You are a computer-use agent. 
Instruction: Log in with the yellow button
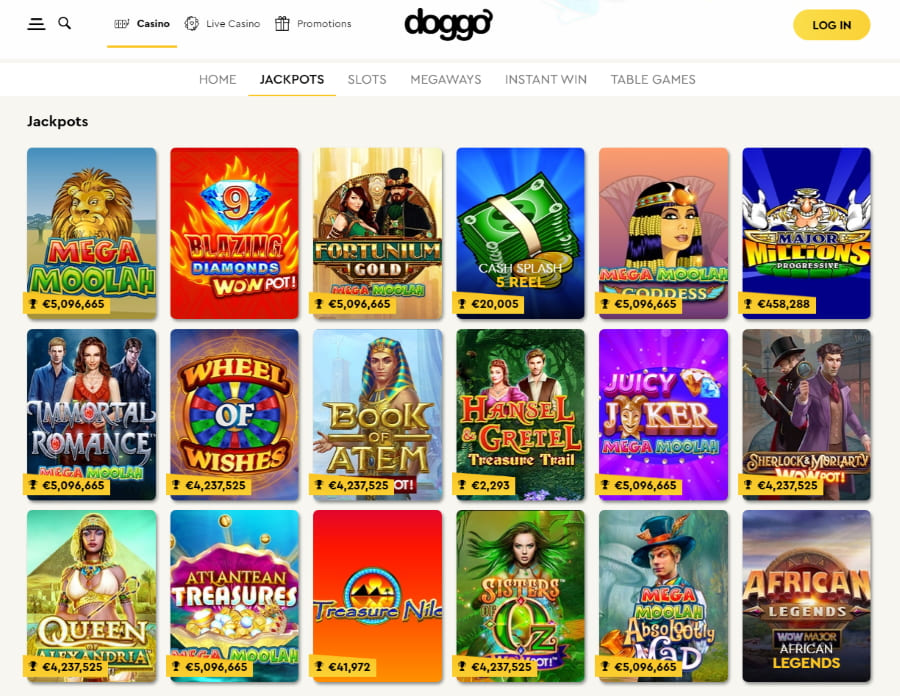point(831,25)
